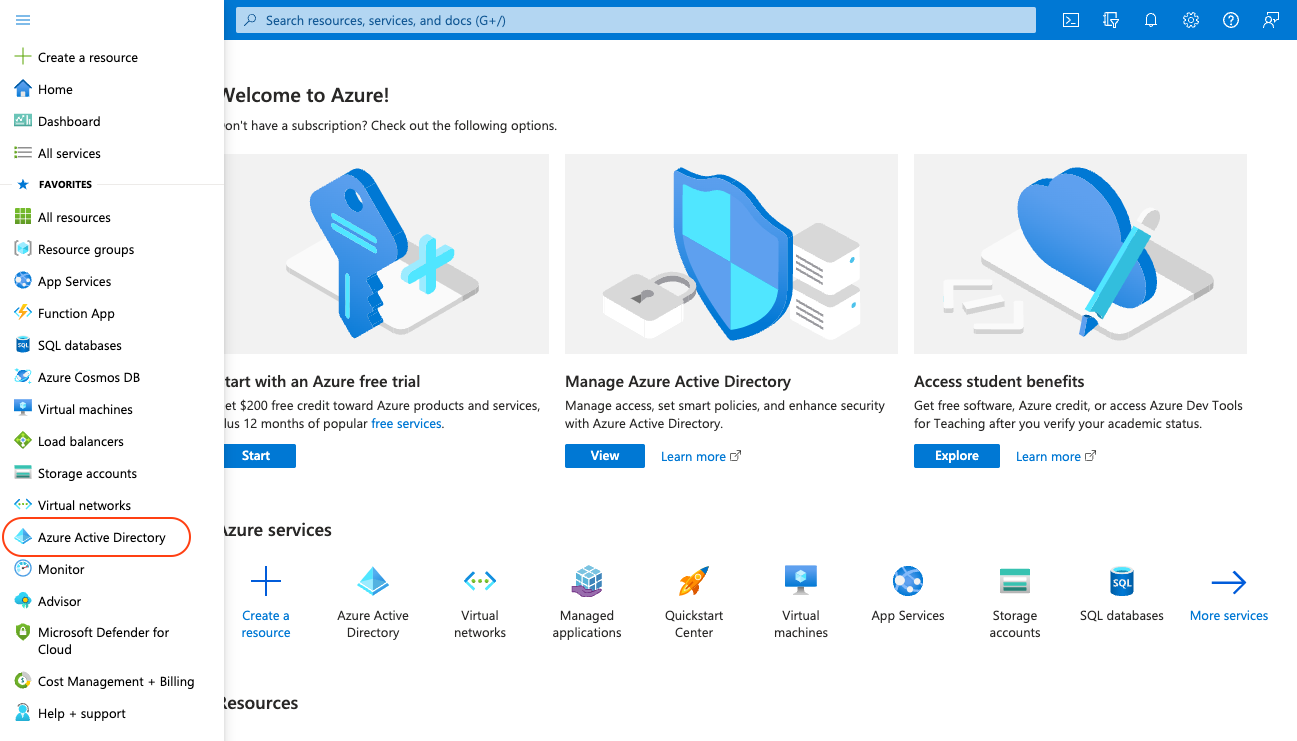Screen dimensions: 1297x741
Task: Open SQL databases tile in Azure services
Action: (1122, 594)
